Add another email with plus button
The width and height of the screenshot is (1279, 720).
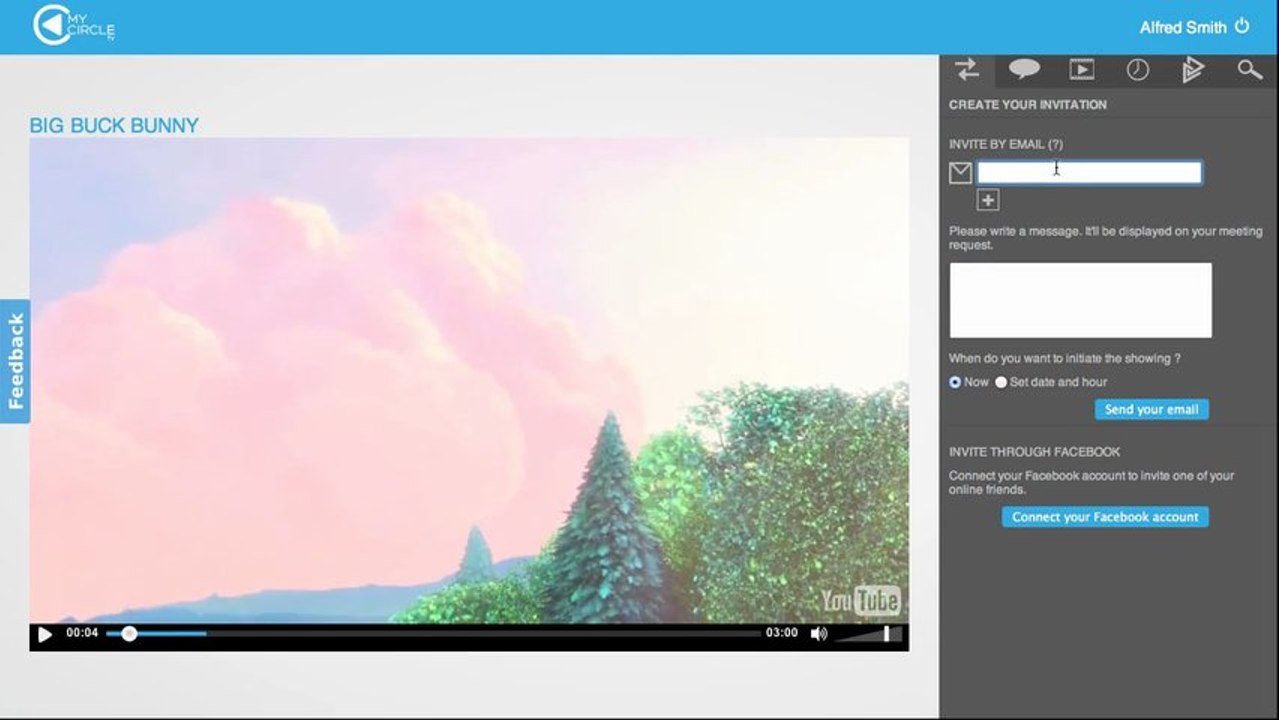coord(988,201)
